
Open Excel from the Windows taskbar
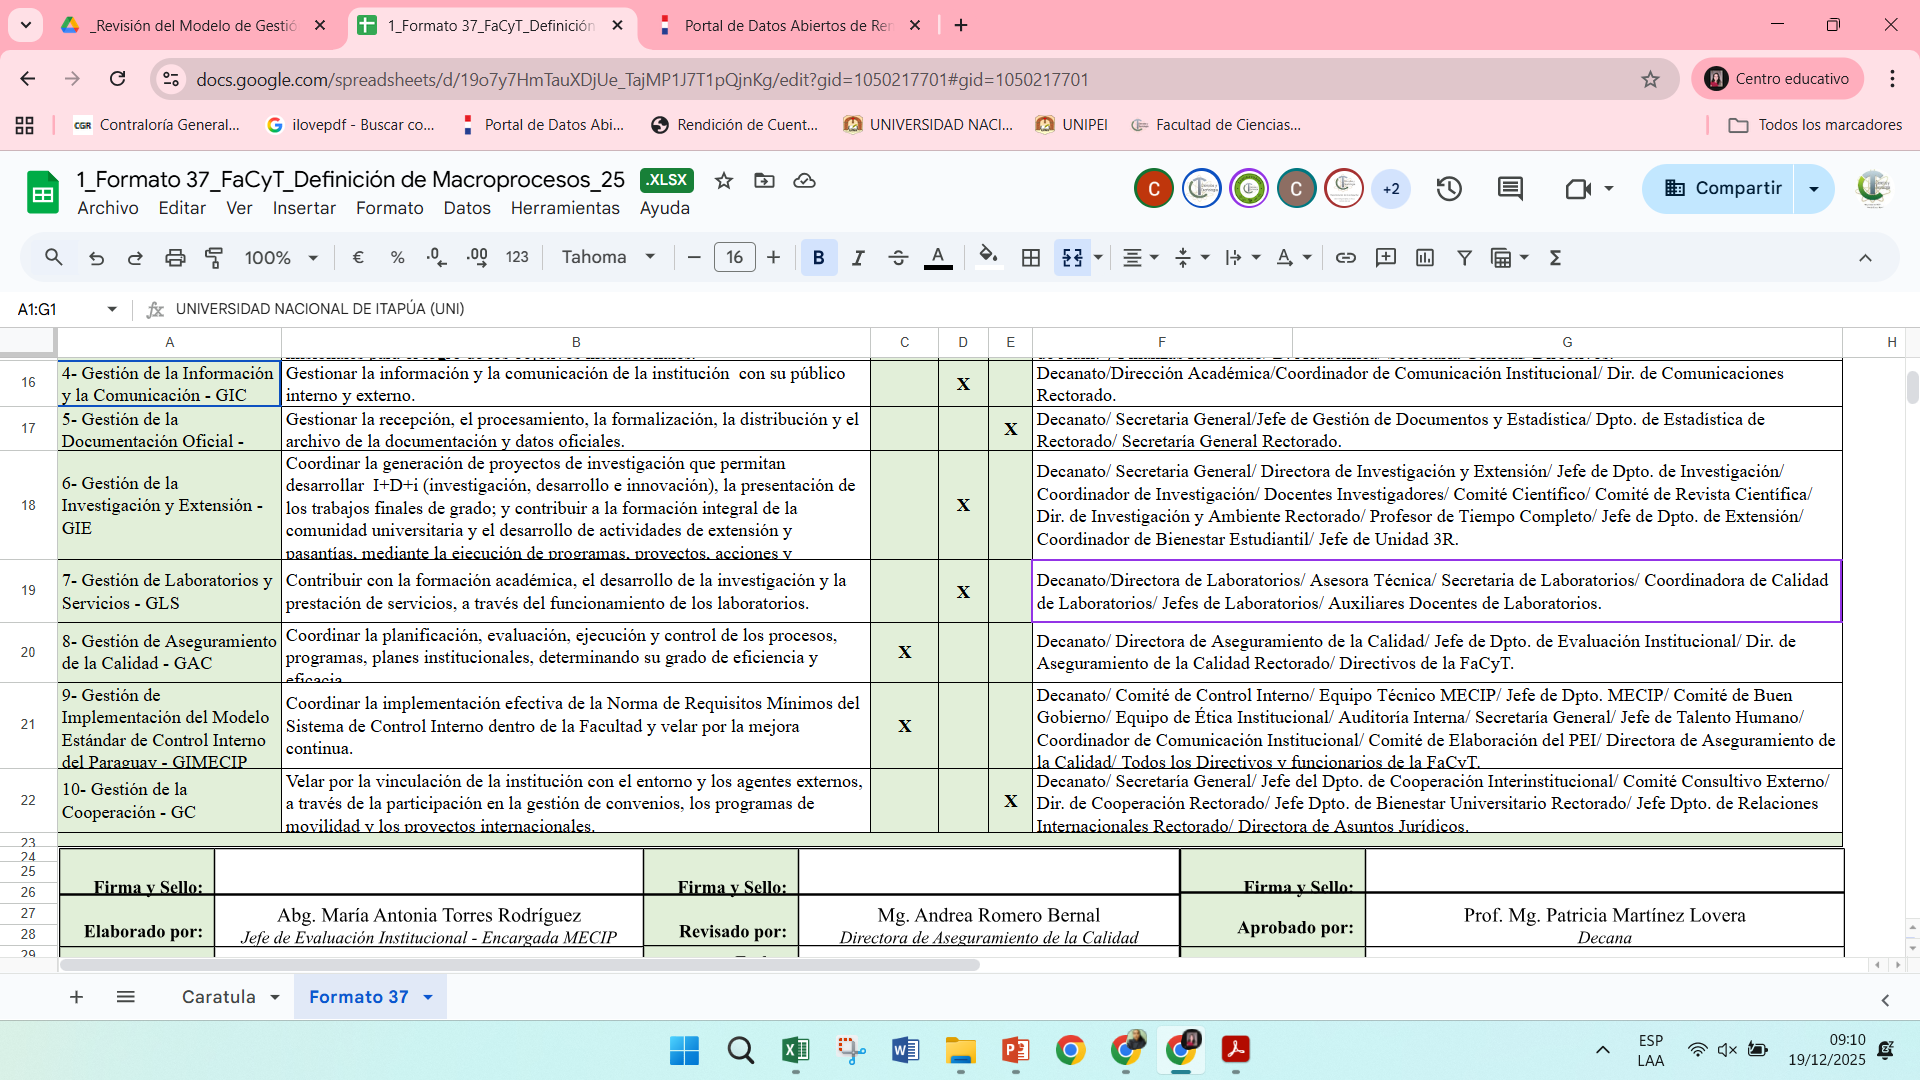[x=796, y=1050]
